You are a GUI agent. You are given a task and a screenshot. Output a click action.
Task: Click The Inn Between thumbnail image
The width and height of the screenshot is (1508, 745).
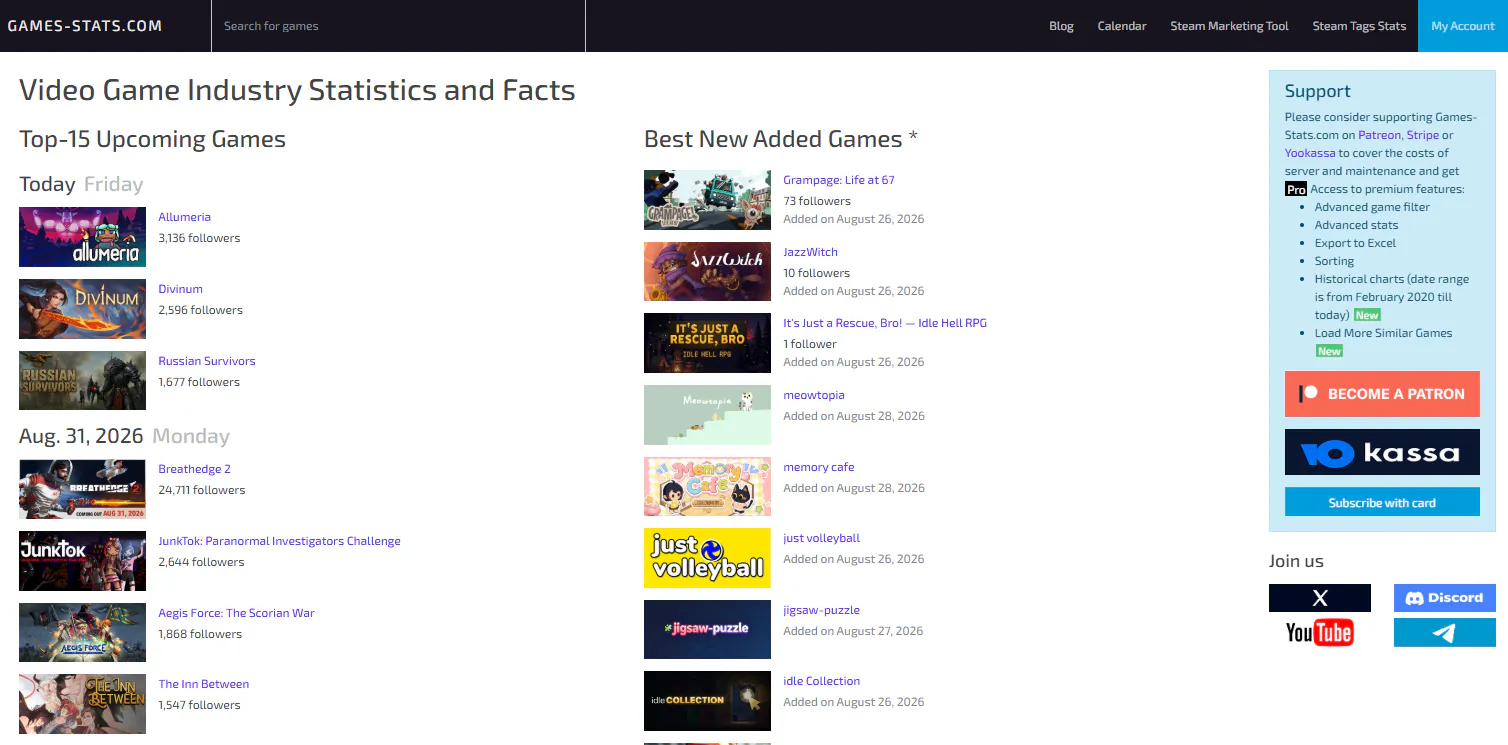(x=82, y=704)
